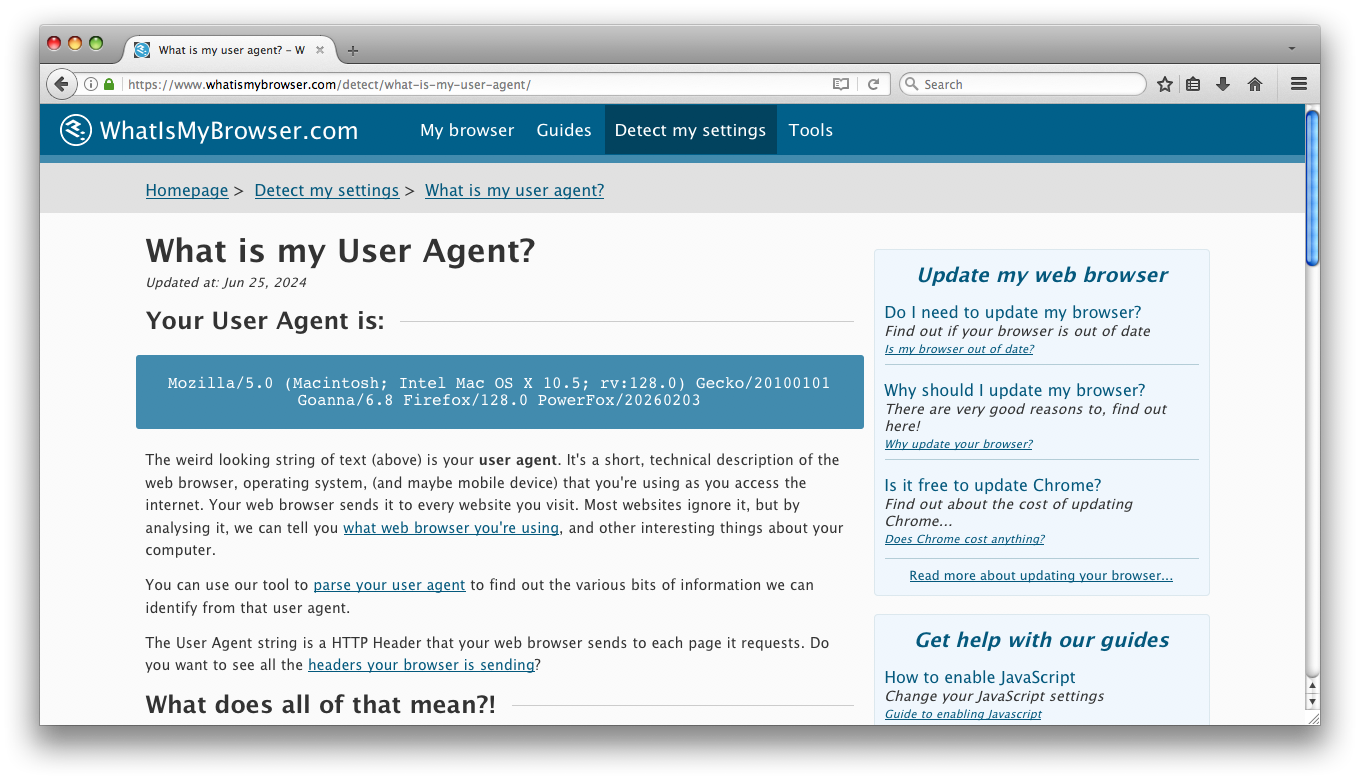The height and width of the screenshot is (780, 1360).
Task: Click the Homepage breadcrumb link
Action: 187,190
